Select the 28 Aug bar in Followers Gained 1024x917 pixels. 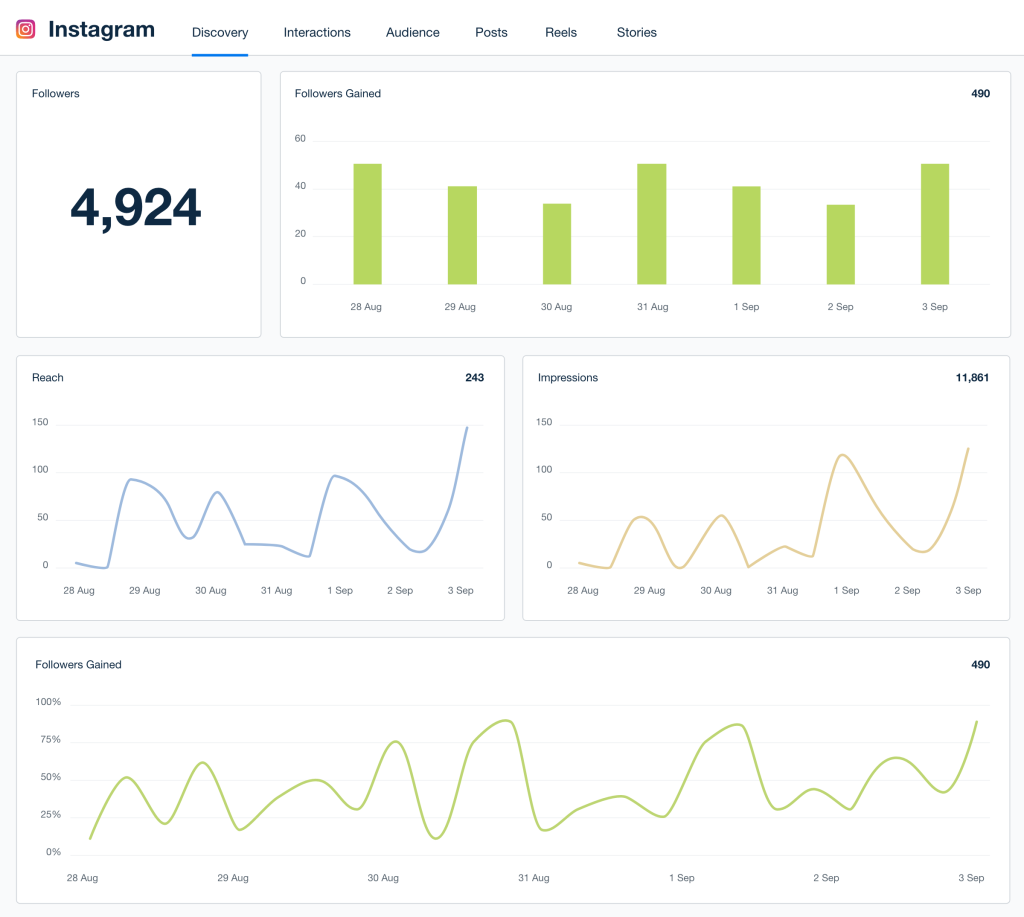click(367, 220)
